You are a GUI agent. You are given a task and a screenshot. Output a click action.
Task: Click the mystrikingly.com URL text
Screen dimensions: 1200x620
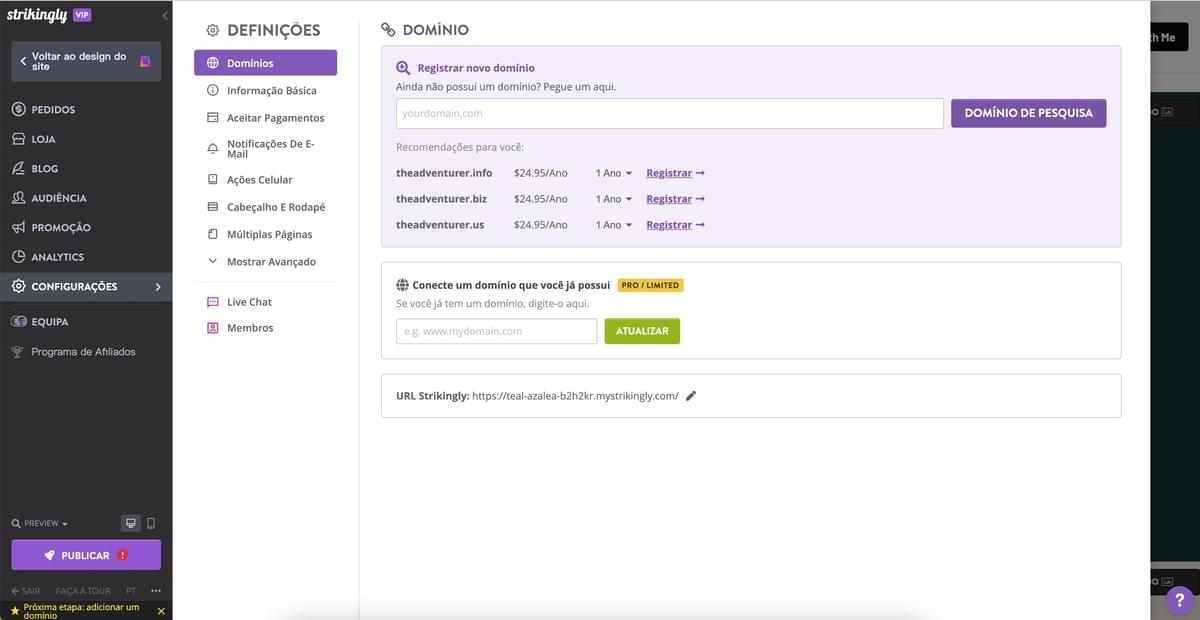[575, 396]
